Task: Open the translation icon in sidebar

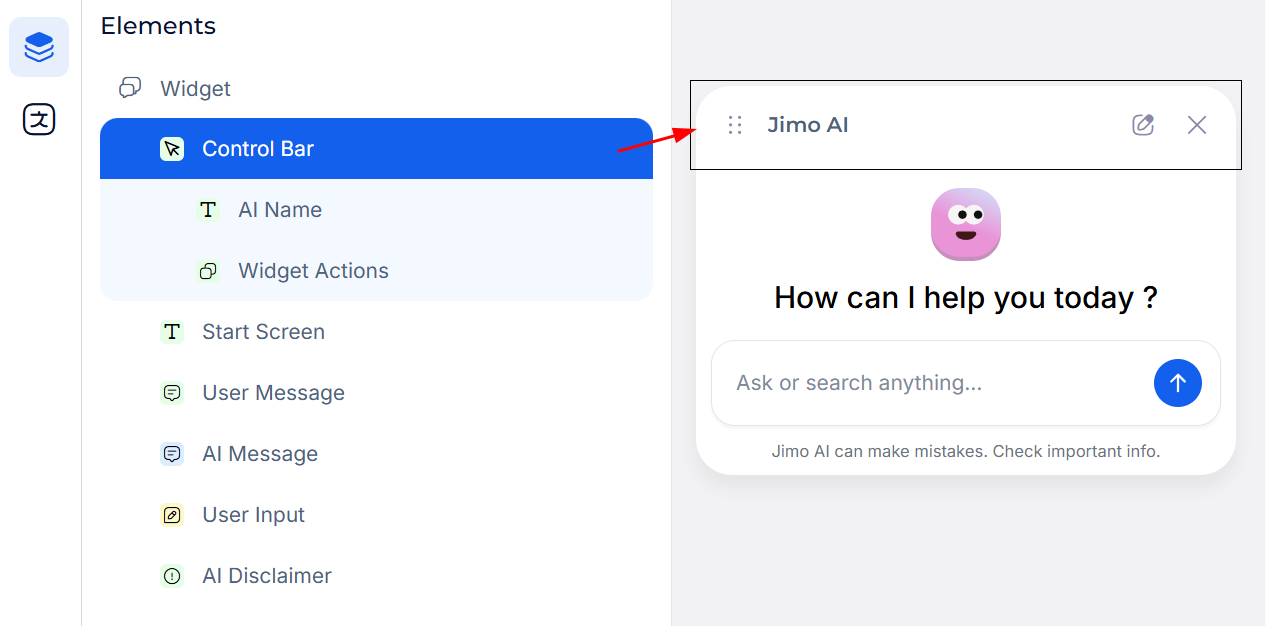Action: pos(39,120)
